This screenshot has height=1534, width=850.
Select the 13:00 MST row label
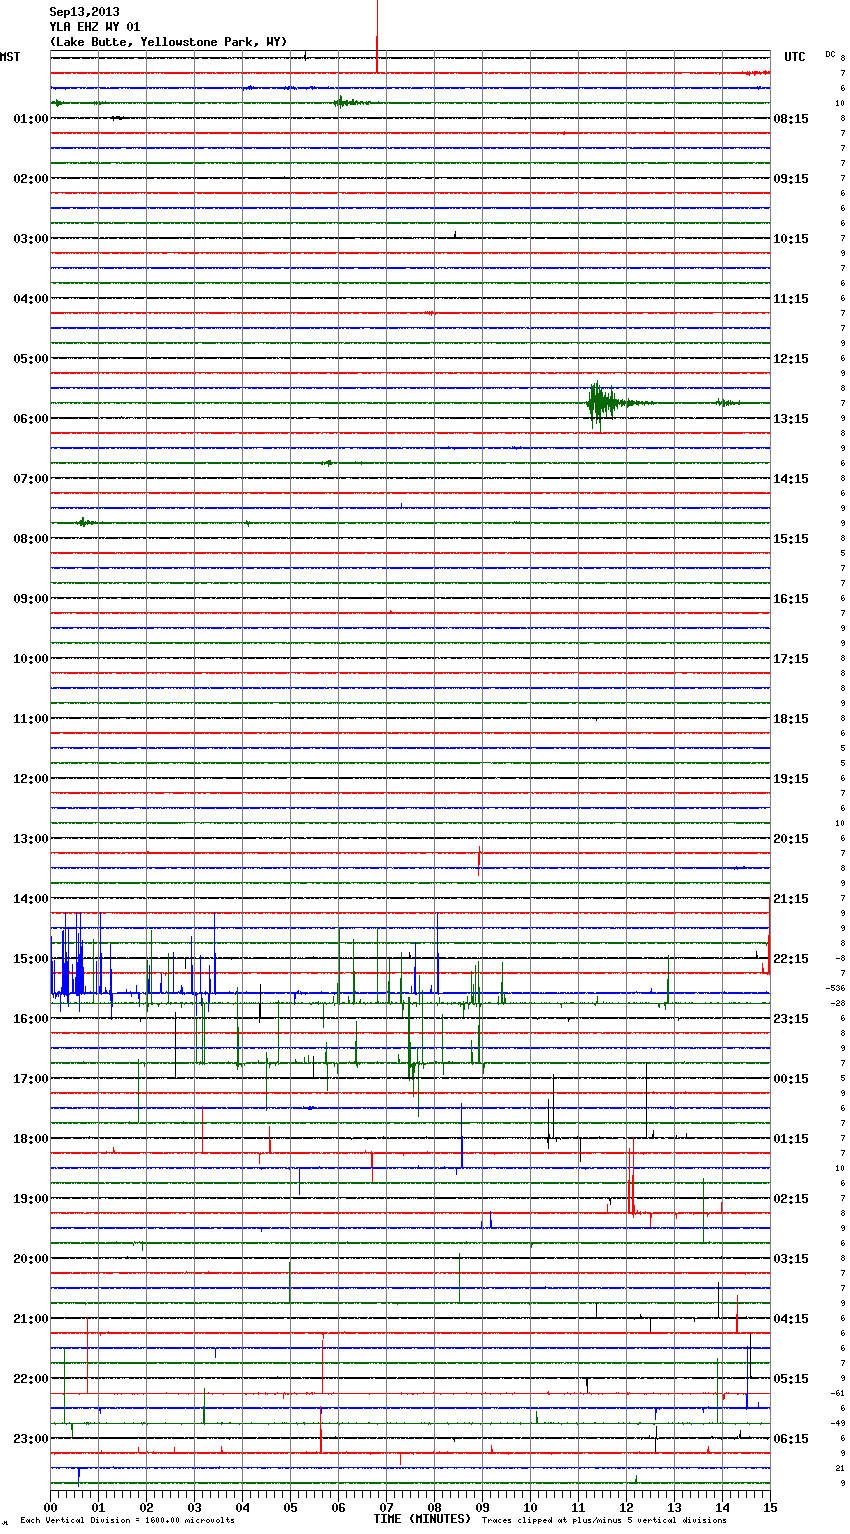[x=31, y=839]
